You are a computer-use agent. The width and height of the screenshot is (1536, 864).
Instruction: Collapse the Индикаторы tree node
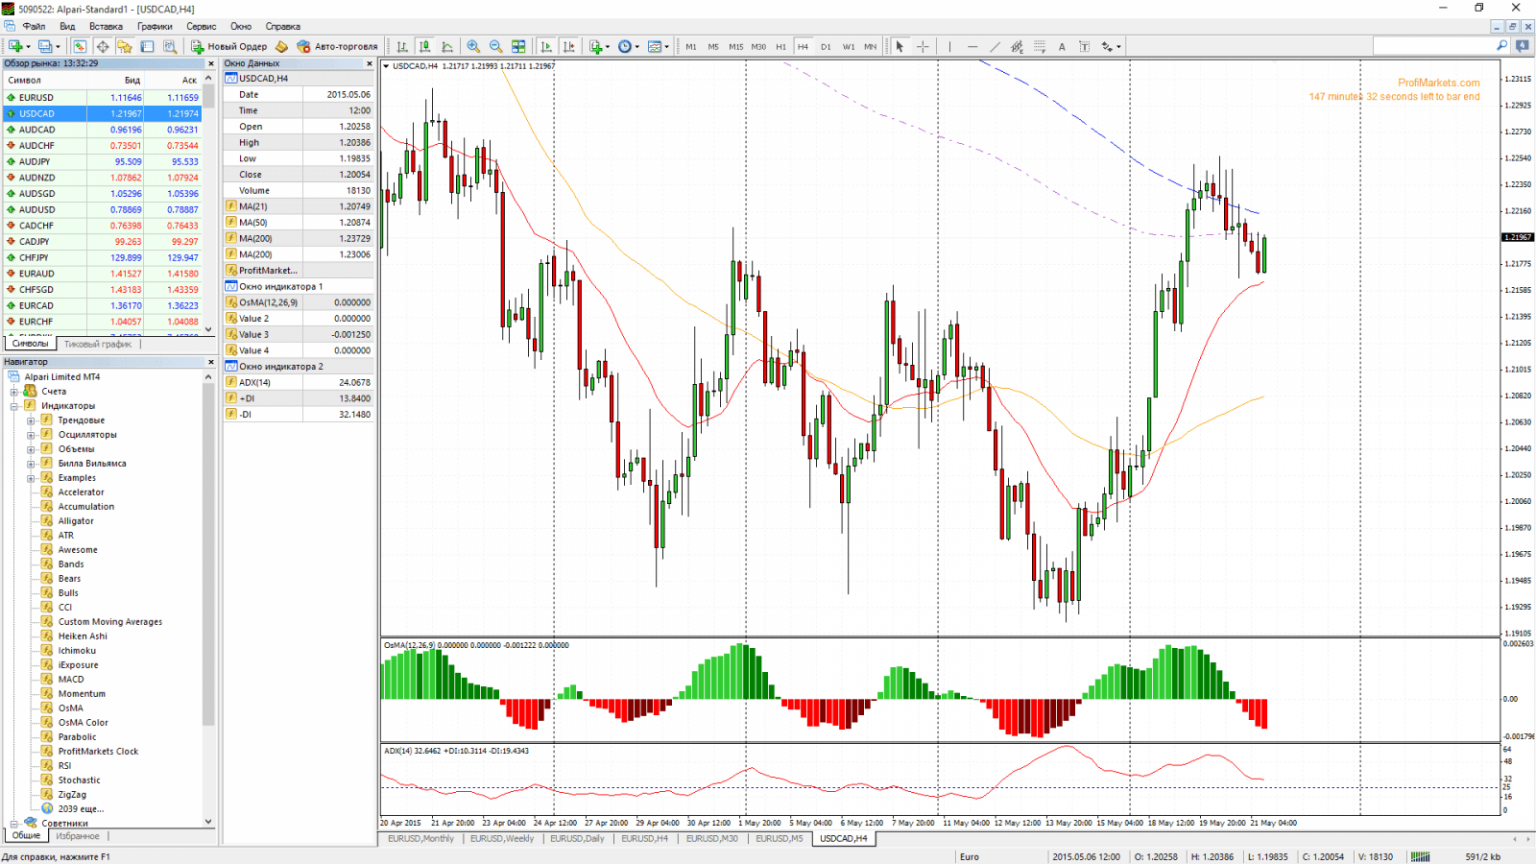click(14, 406)
